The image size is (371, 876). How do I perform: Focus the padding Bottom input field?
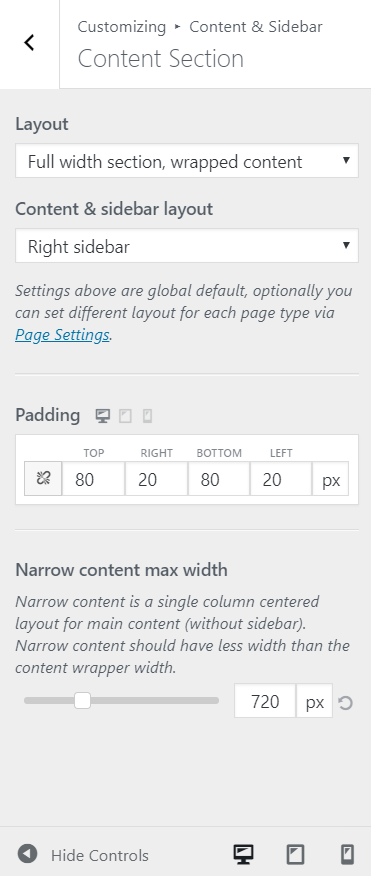pyautogui.click(x=218, y=479)
